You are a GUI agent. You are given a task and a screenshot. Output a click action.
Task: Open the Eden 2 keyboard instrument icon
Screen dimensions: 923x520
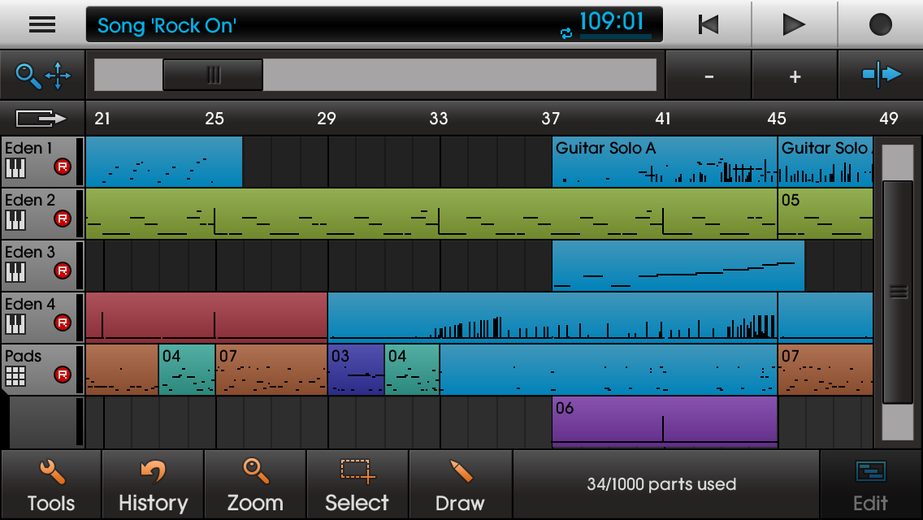tap(16, 220)
